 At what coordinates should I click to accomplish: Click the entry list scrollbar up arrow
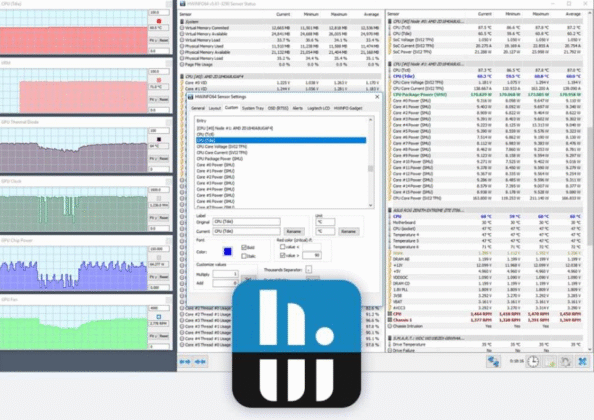coord(370,120)
